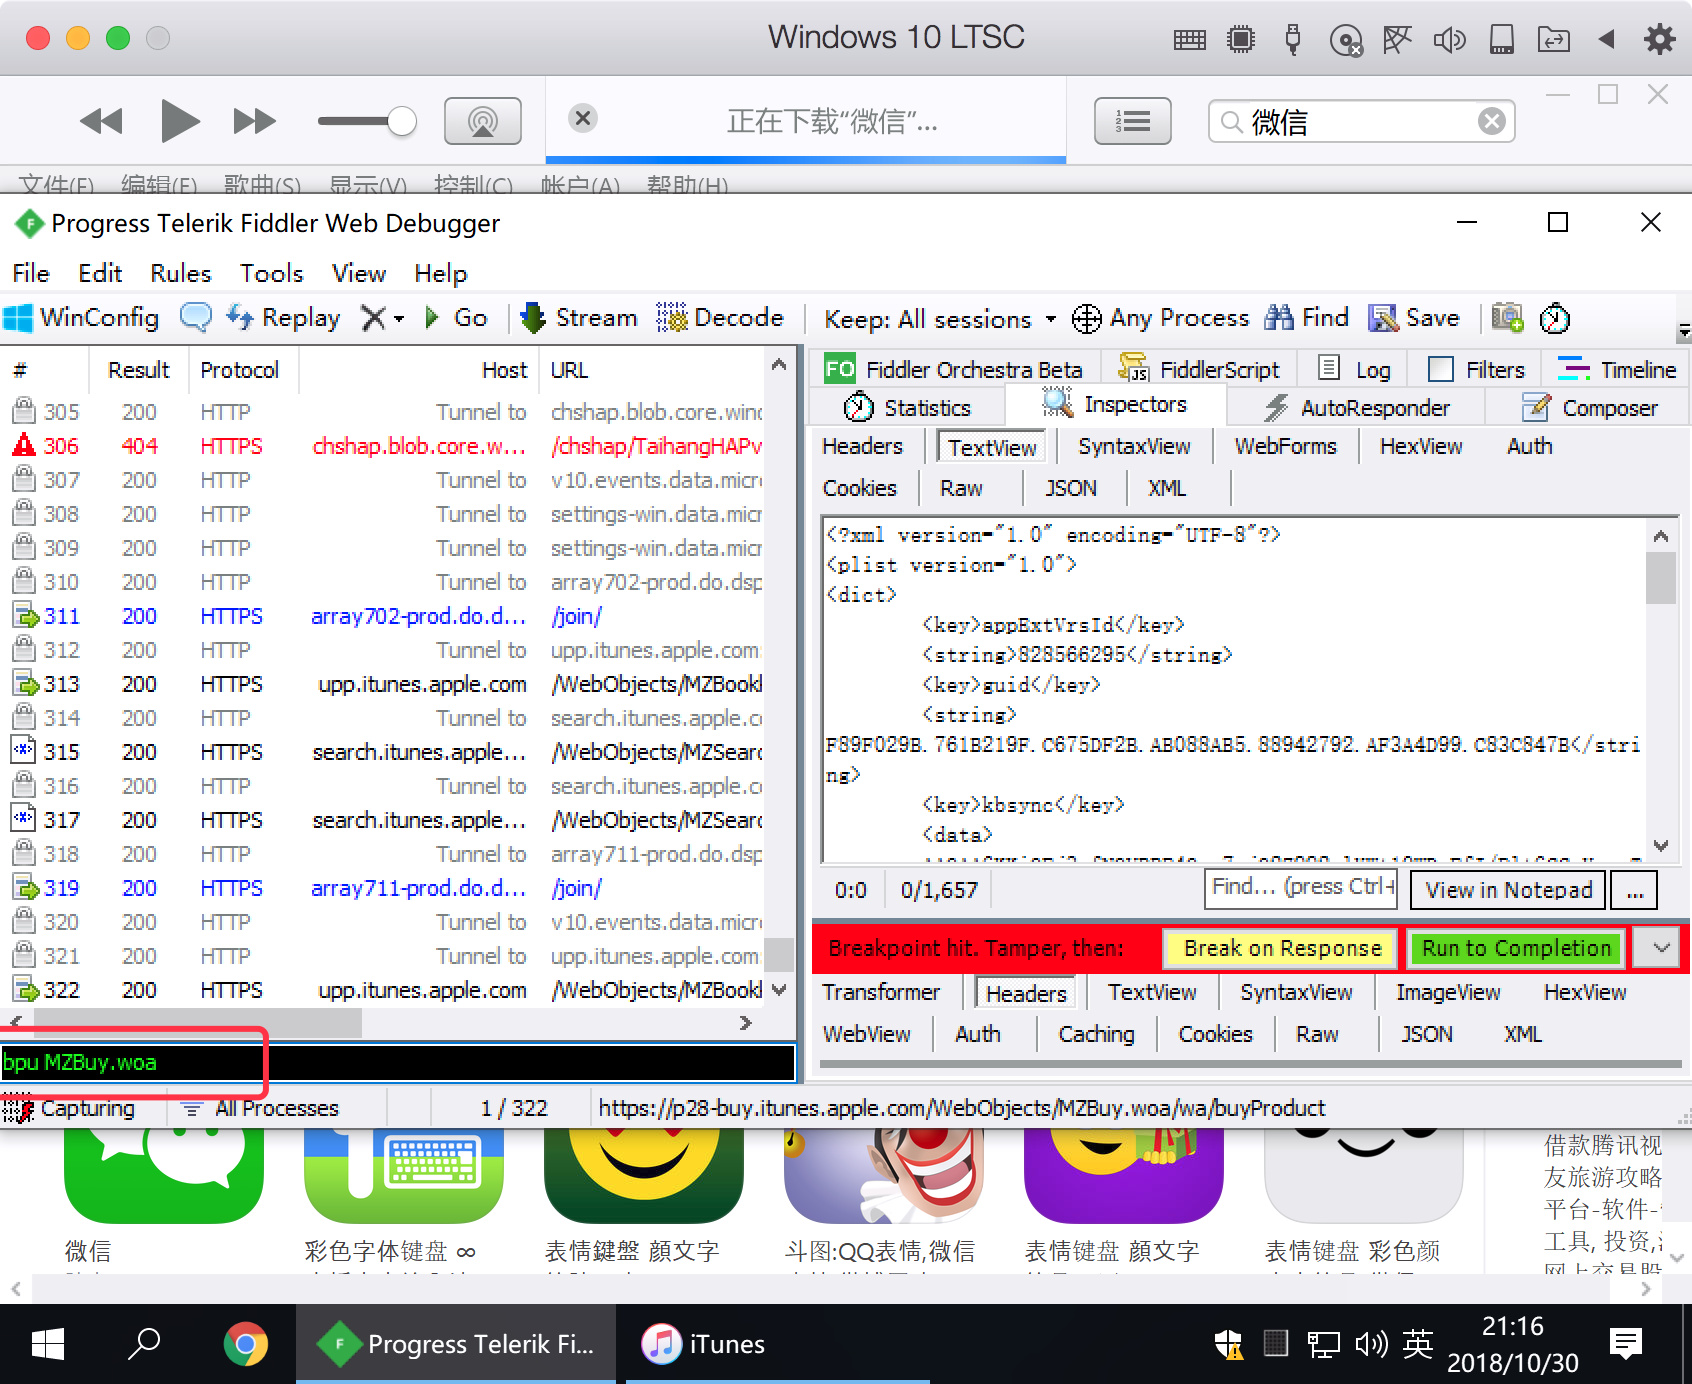Viewport: 1692px width, 1384px height.
Task: Sort sessions by Result column
Action: click(x=139, y=370)
